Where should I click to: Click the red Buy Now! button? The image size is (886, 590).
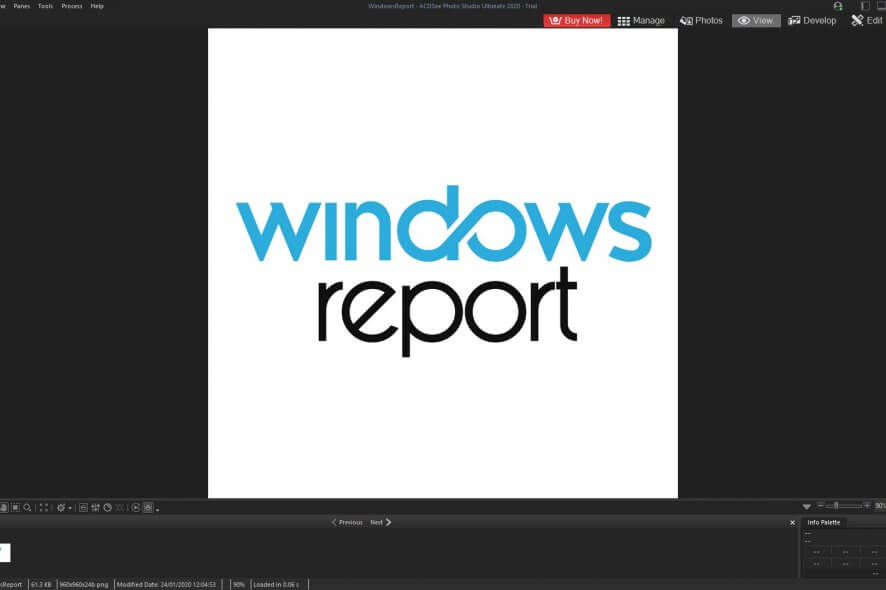click(576, 20)
